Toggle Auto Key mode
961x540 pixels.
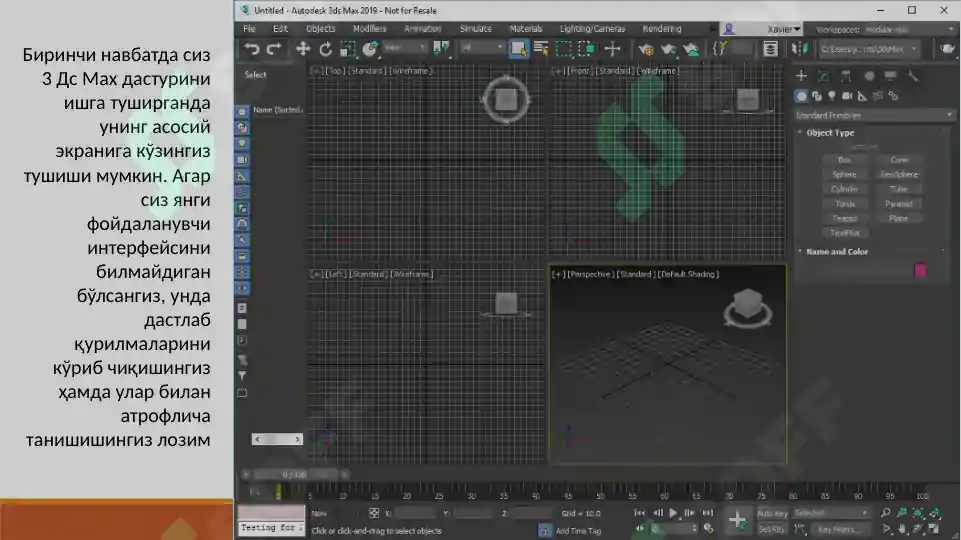pyautogui.click(x=772, y=514)
